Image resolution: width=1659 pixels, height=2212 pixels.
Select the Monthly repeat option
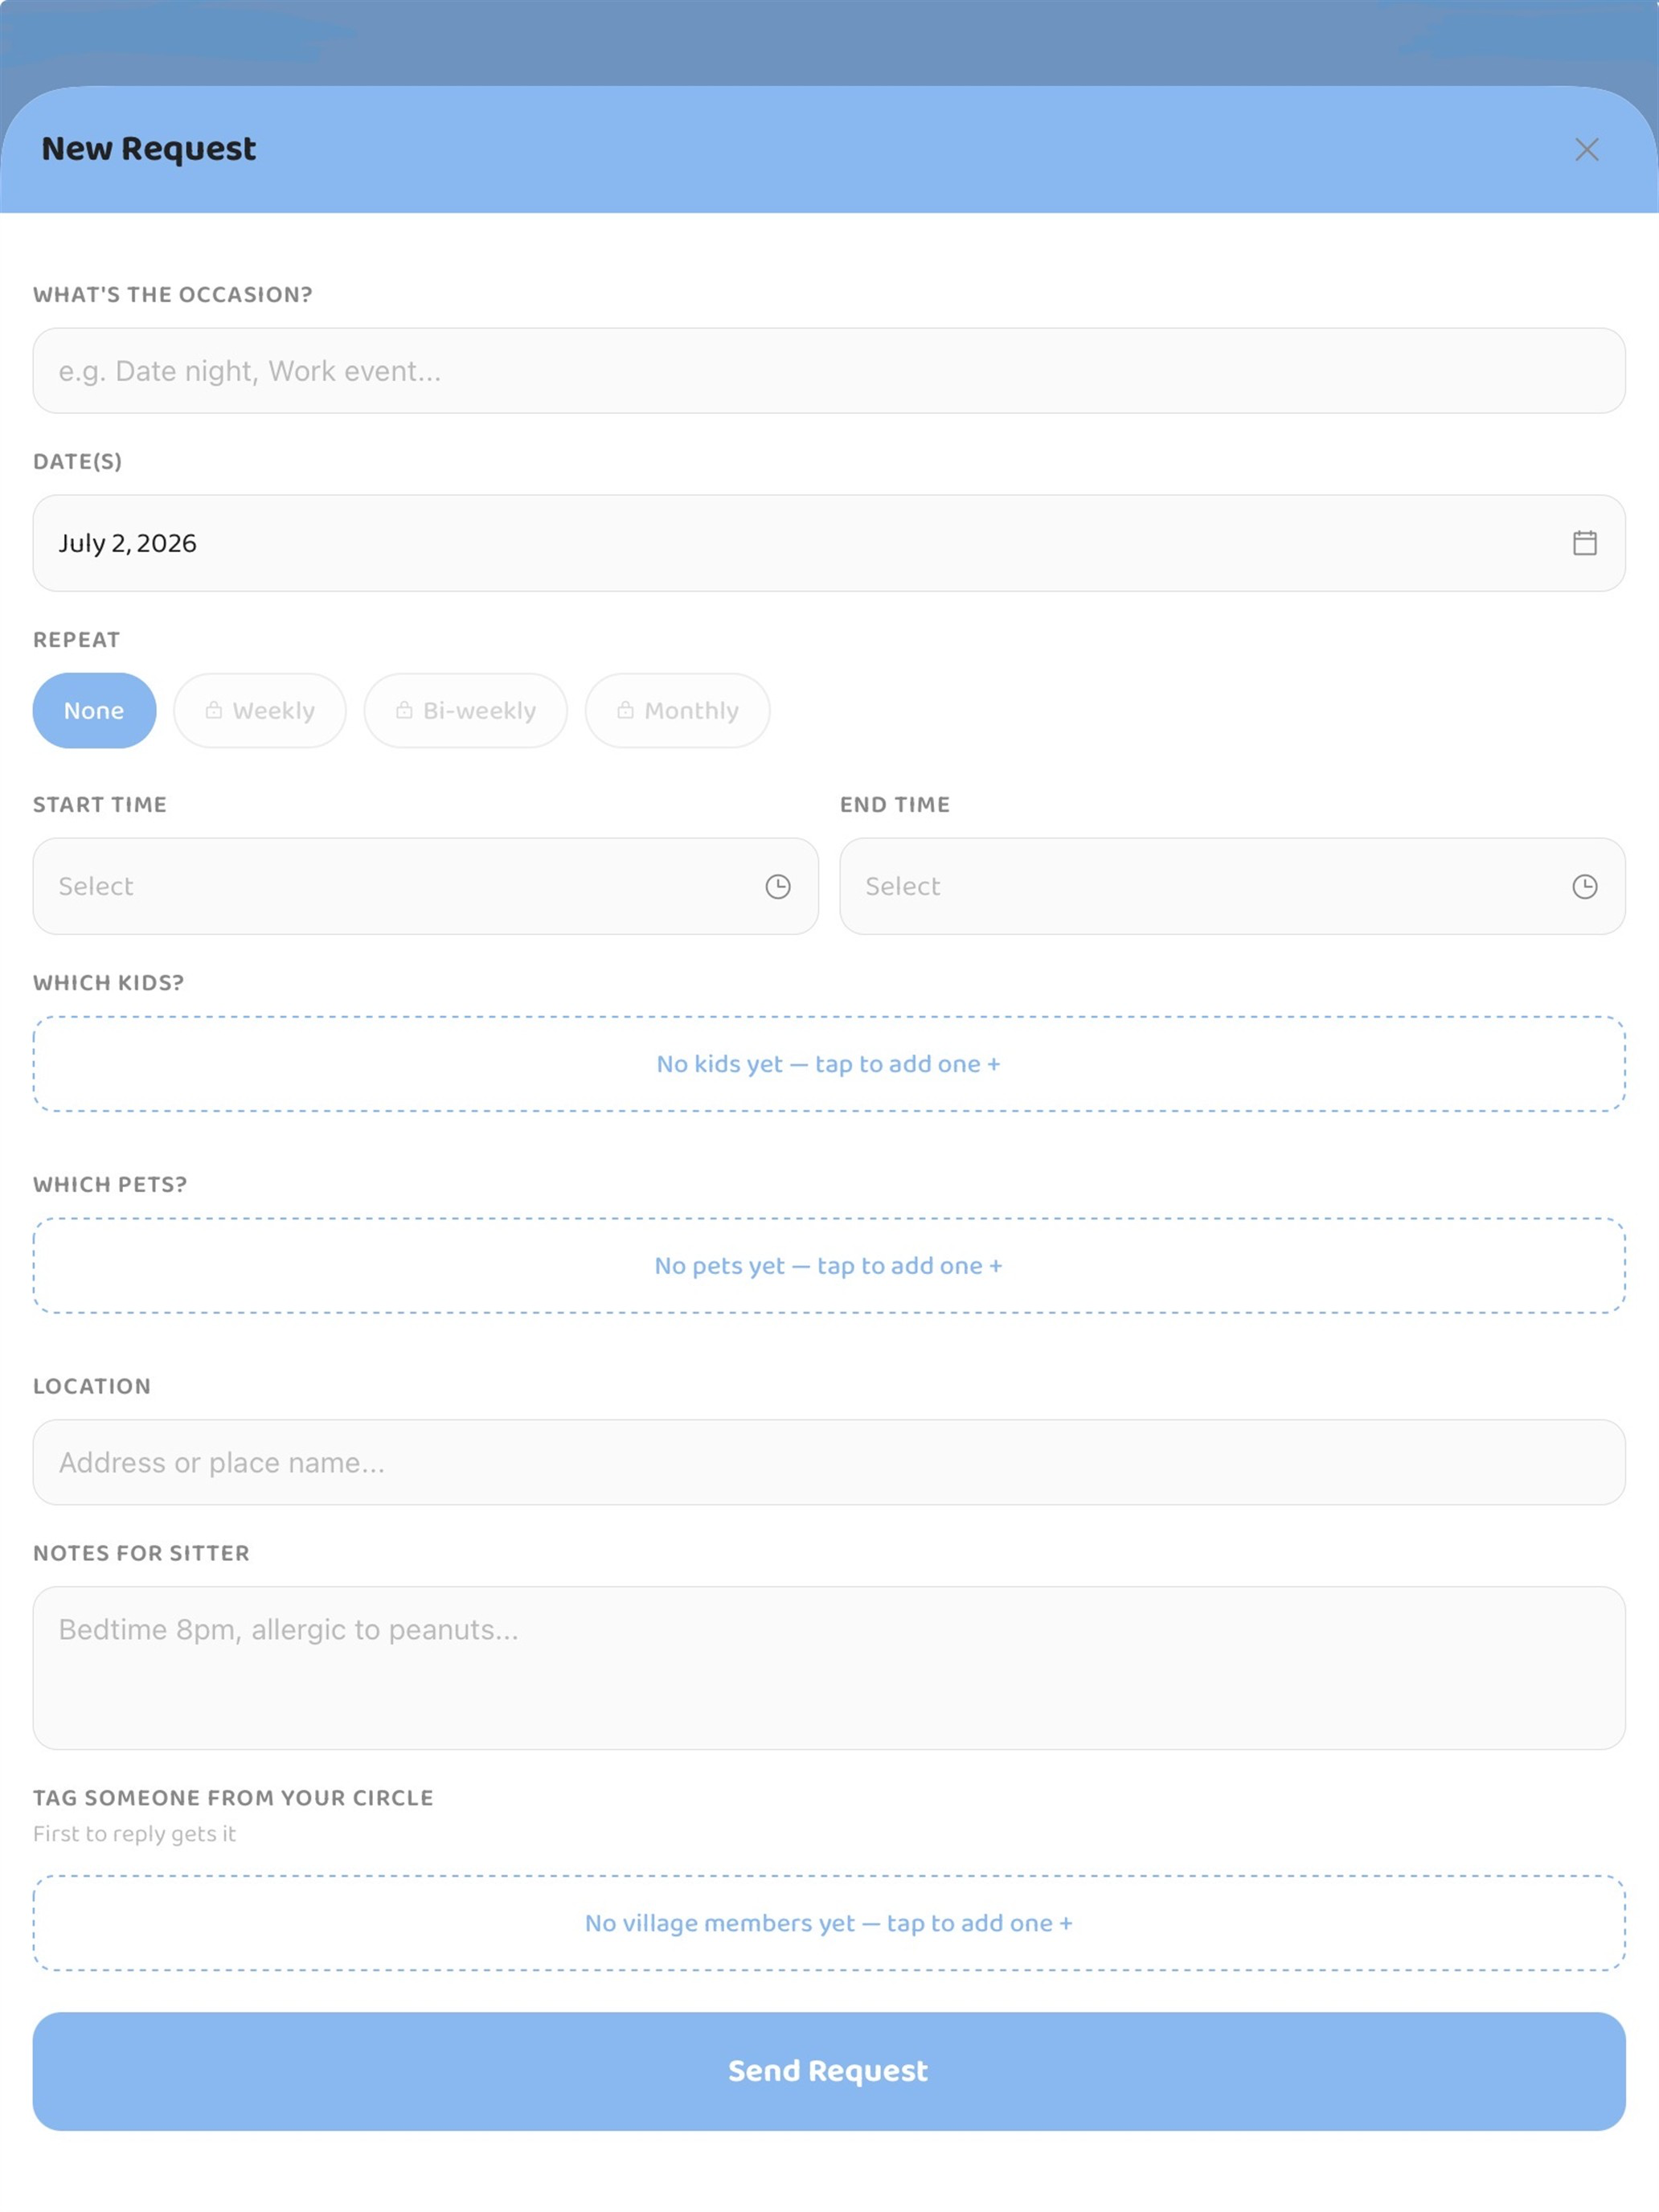pyautogui.click(x=677, y=710)
